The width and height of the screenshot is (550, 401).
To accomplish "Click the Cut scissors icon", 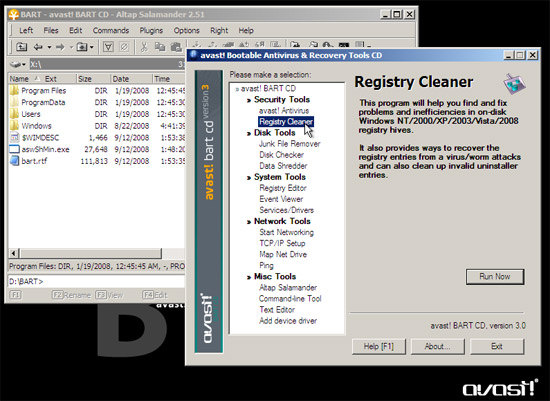I will click(x=144, y=47).
